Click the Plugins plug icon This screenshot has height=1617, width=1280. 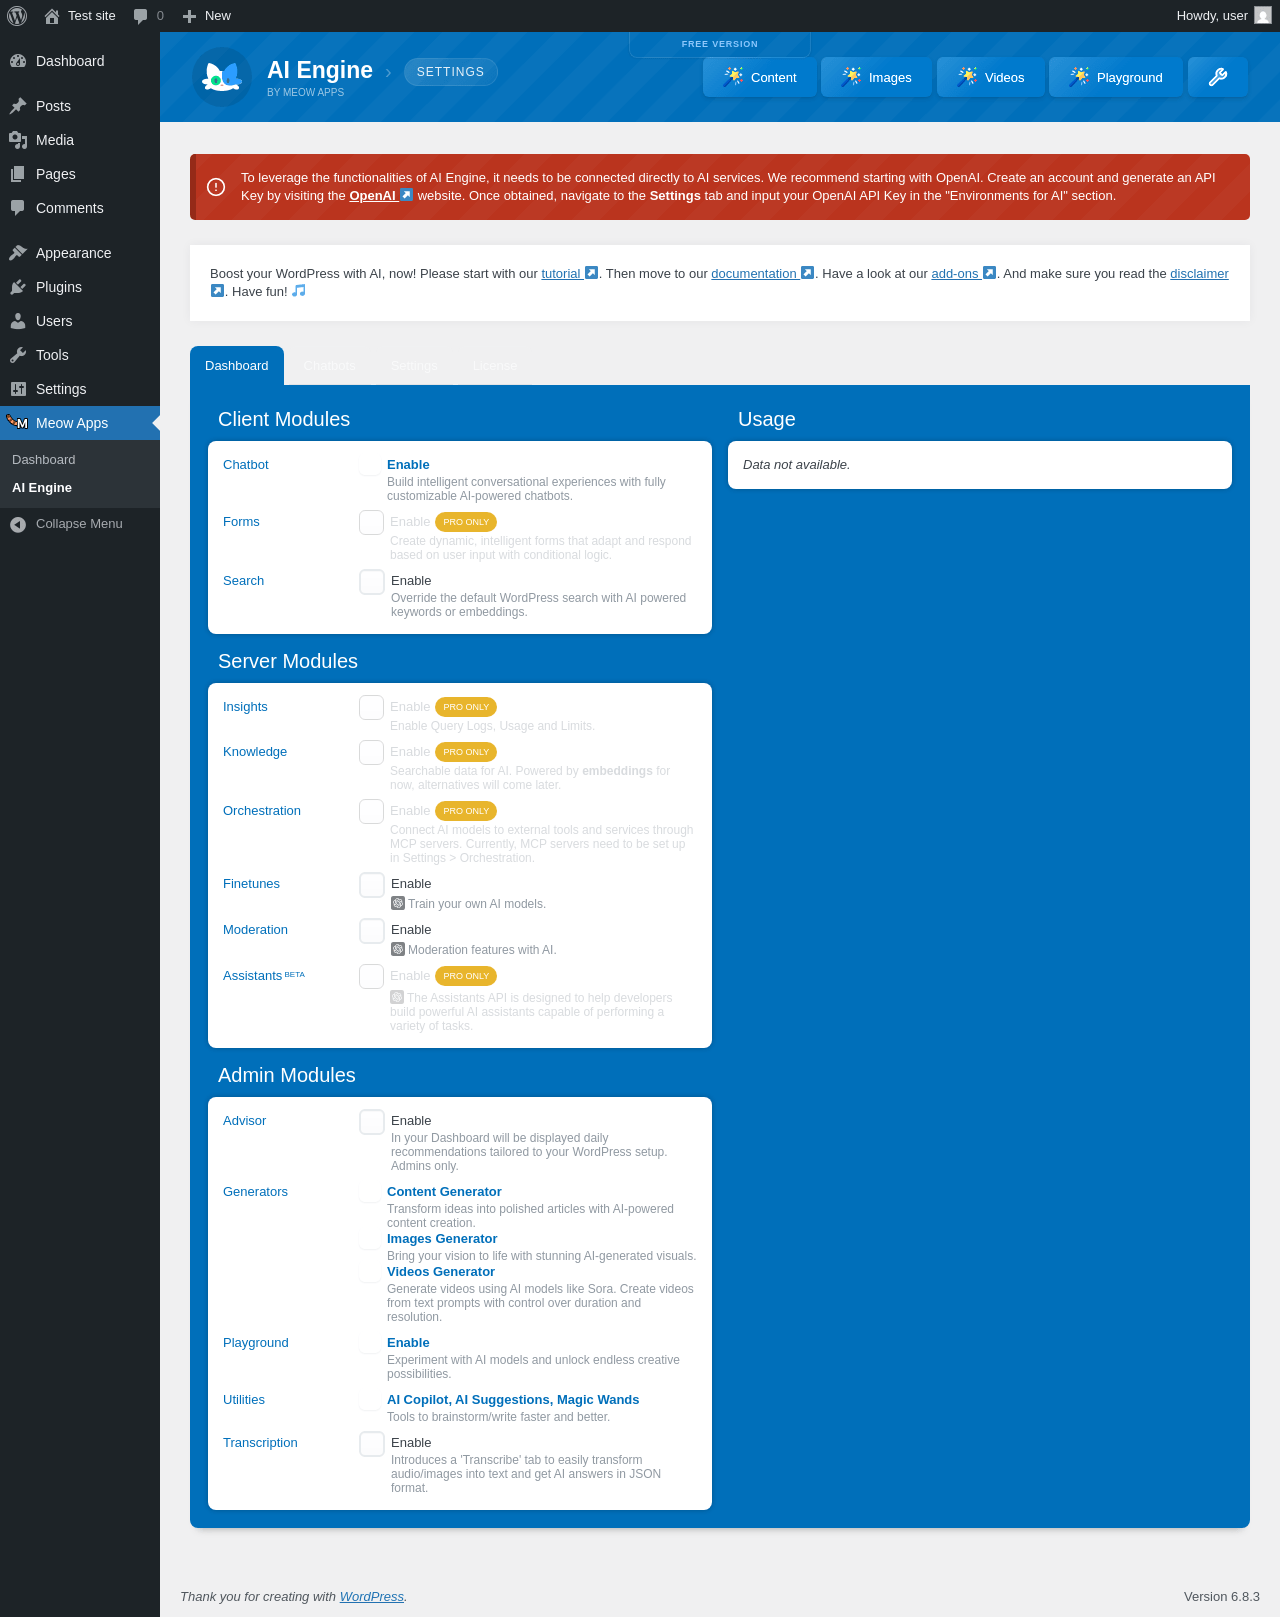click(x=18, y=287)
